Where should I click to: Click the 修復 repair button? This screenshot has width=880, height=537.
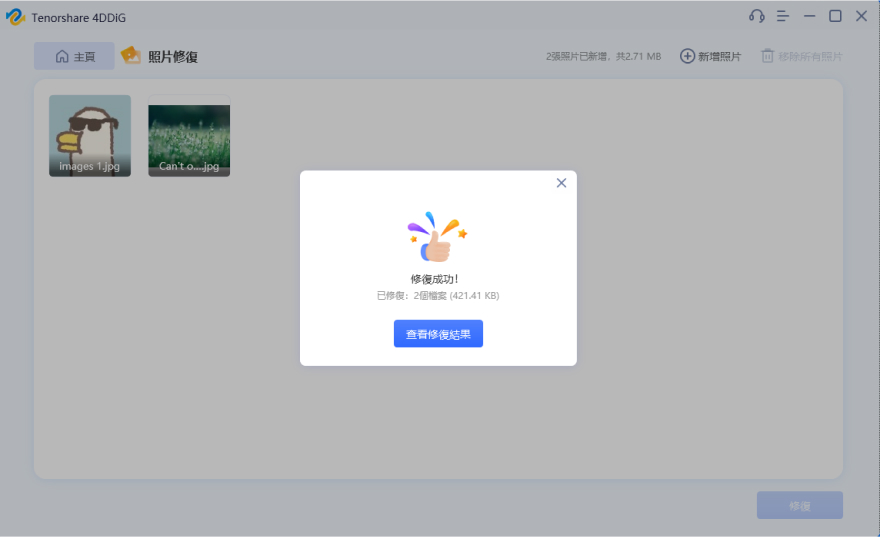coord(799,506)
